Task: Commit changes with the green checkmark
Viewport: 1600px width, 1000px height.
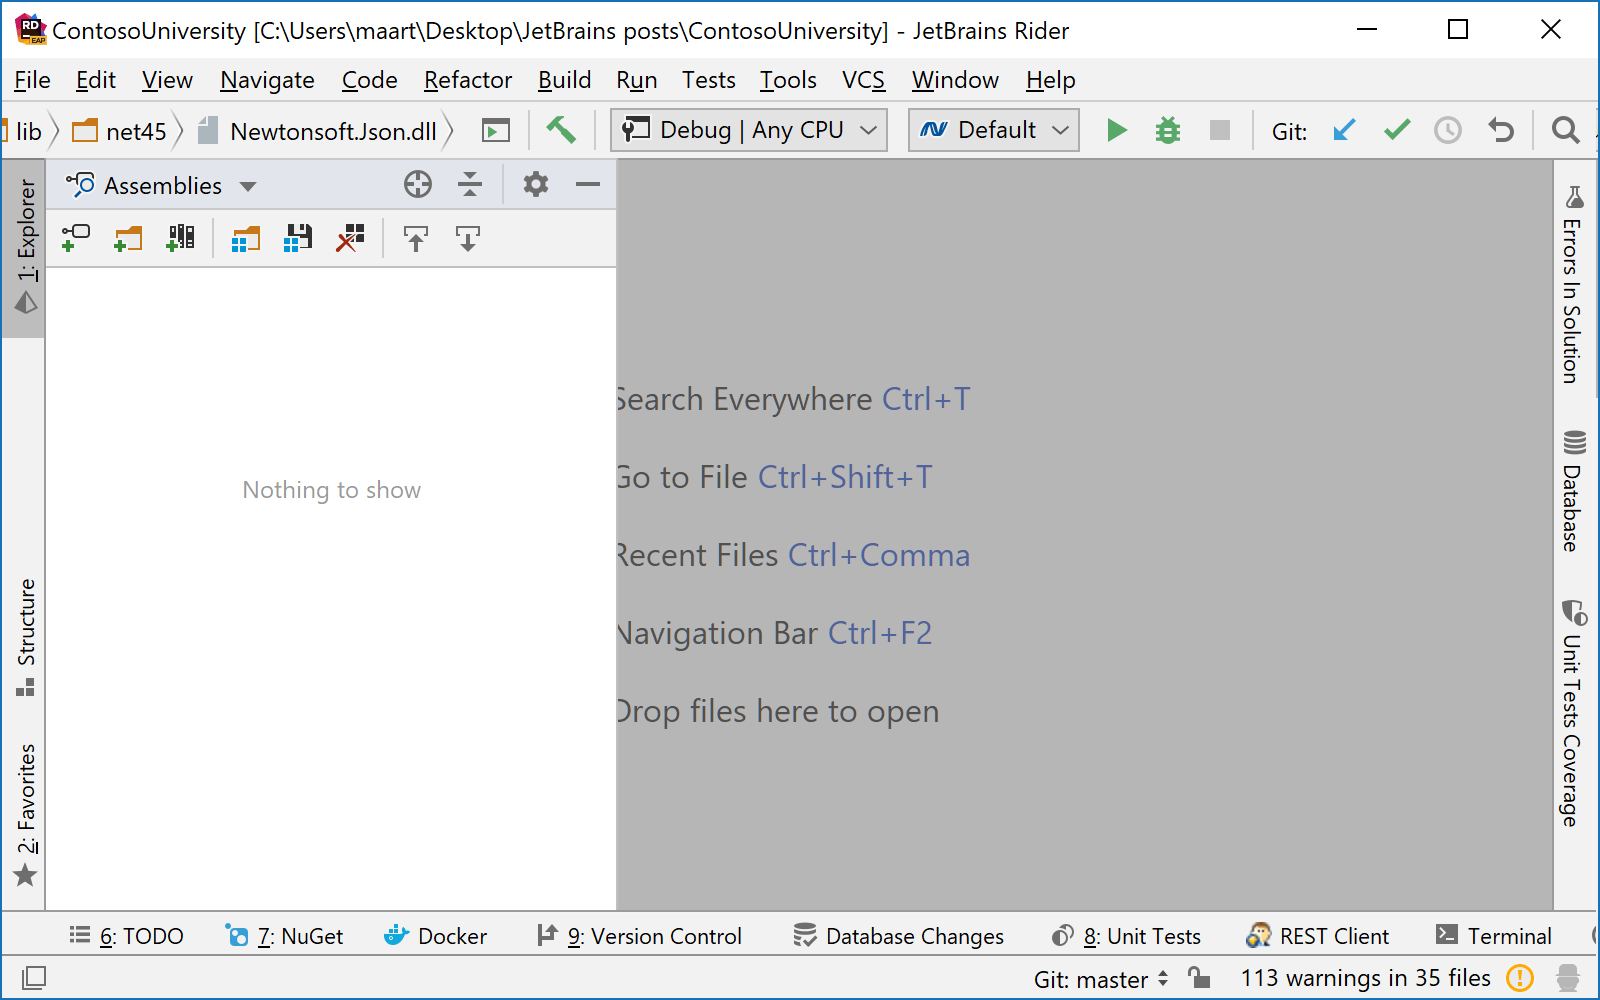Action: (x=1397, y=130)
